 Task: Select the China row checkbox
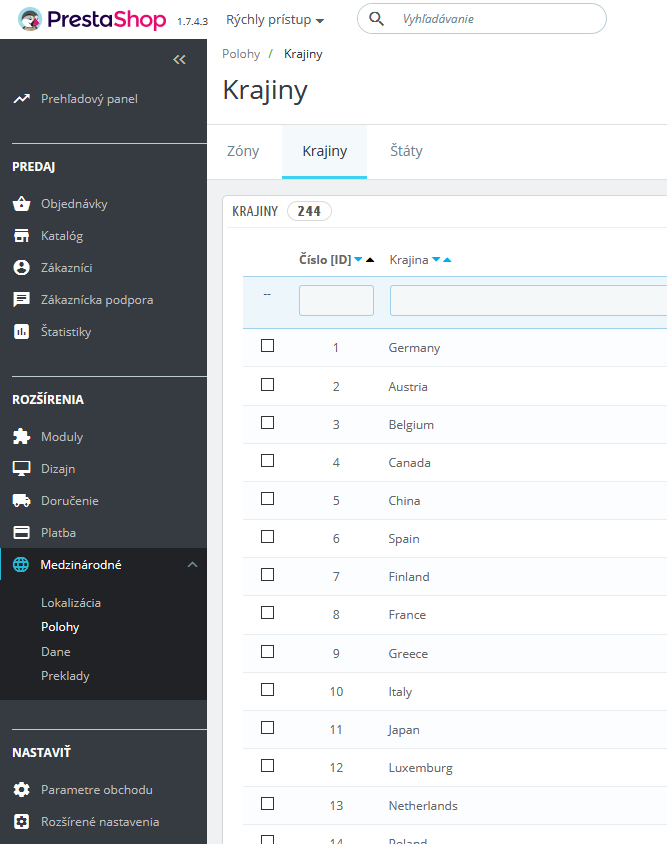coord(268,499)
